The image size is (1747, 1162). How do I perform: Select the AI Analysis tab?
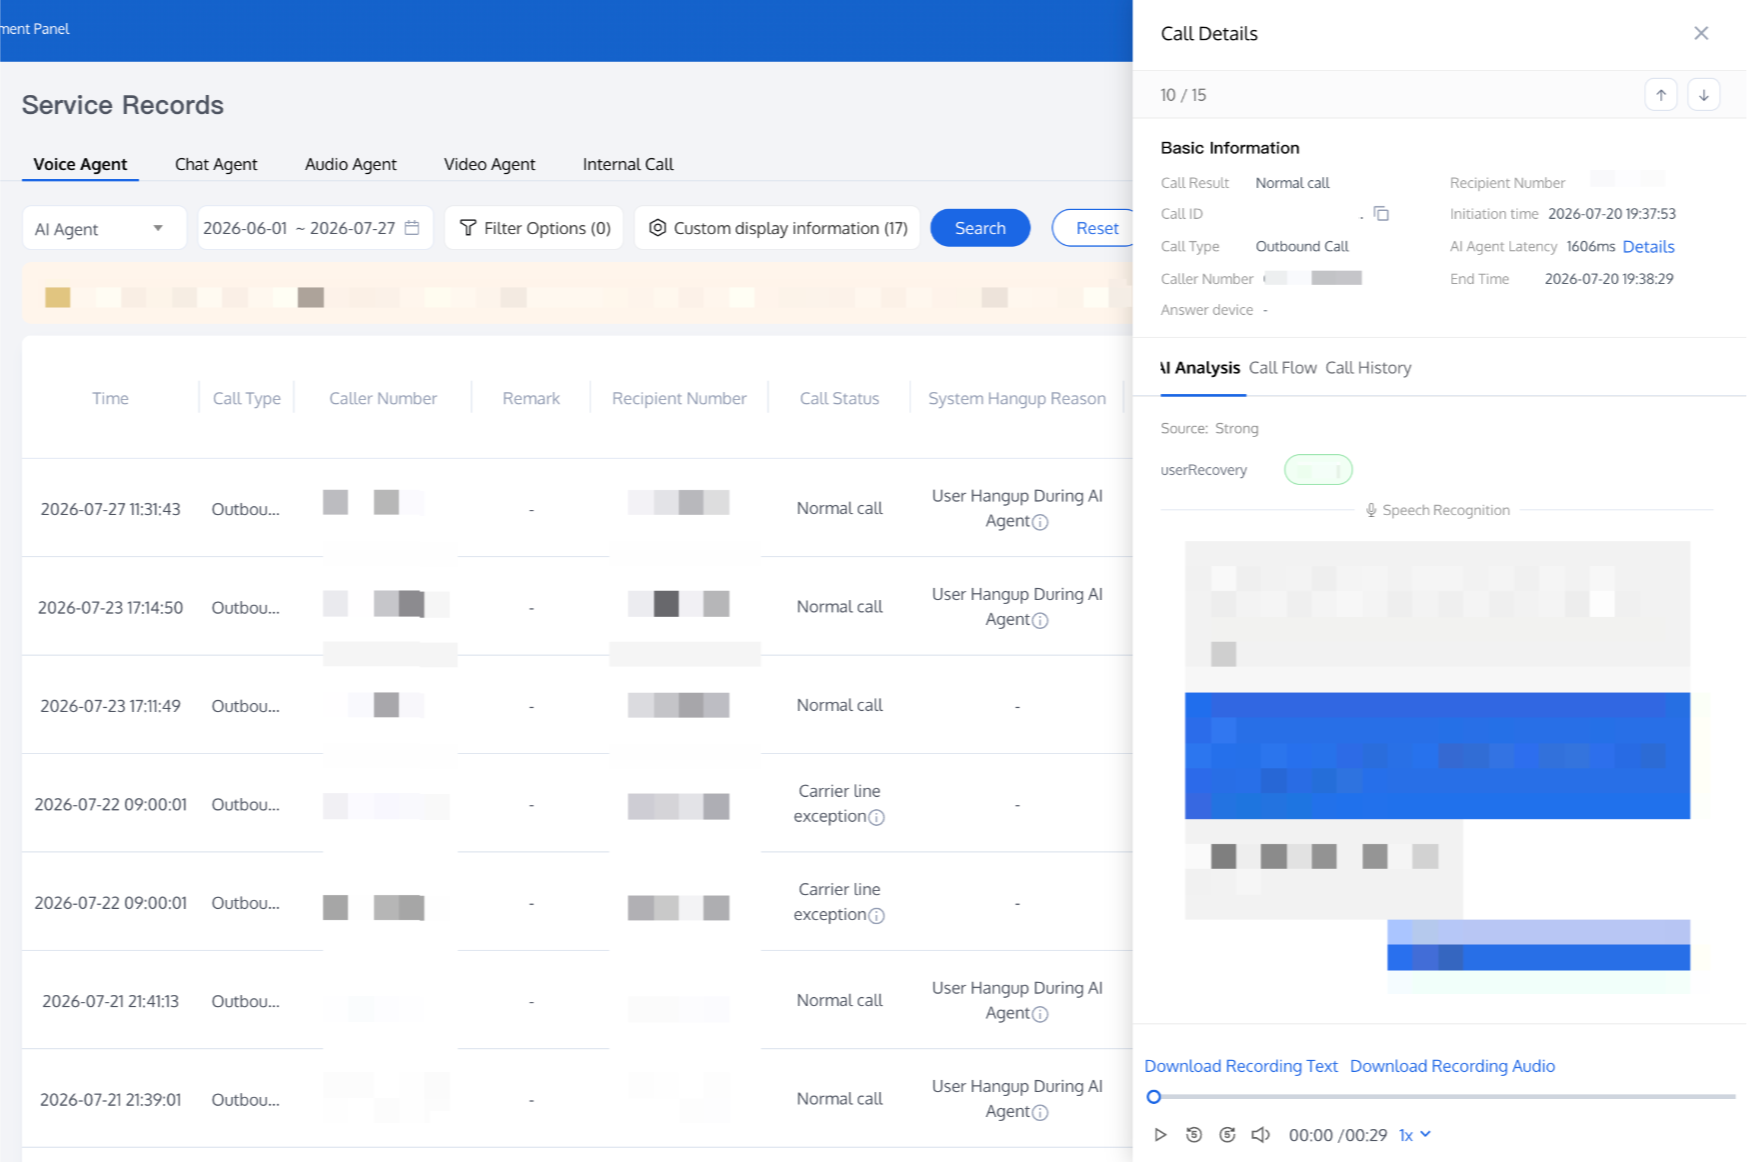(x=1200, y=368)
